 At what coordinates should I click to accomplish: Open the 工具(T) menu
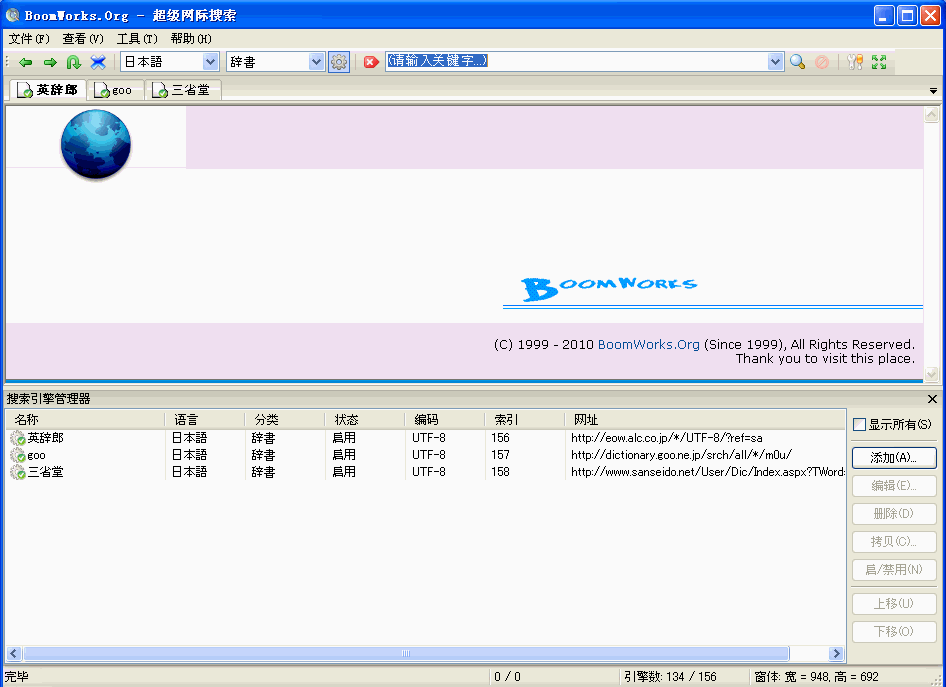pos(137,39)
